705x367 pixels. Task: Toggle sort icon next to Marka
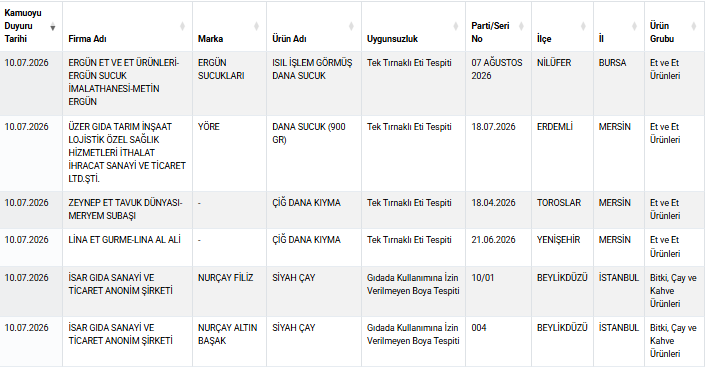(x=256, y=27)
